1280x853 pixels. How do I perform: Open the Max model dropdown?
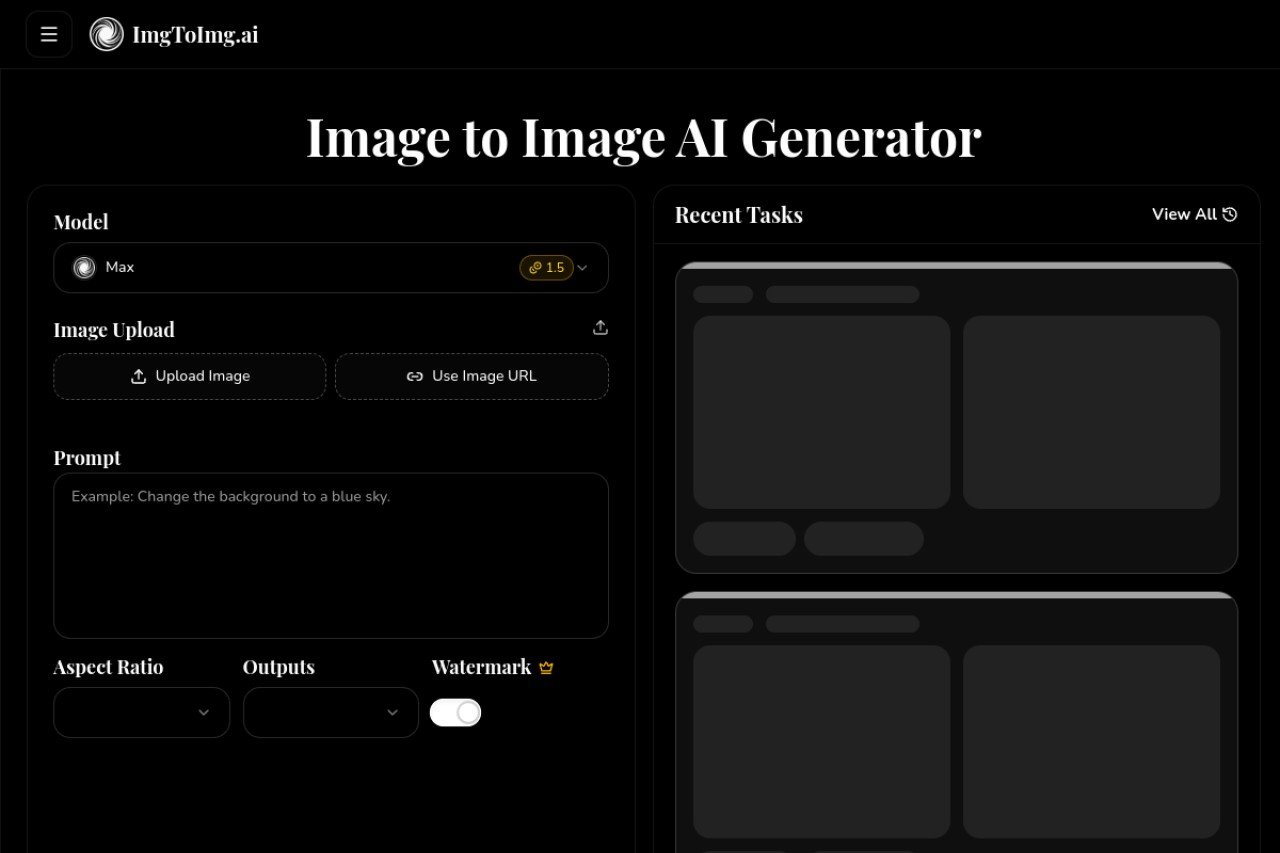click(x=331, y=268)
